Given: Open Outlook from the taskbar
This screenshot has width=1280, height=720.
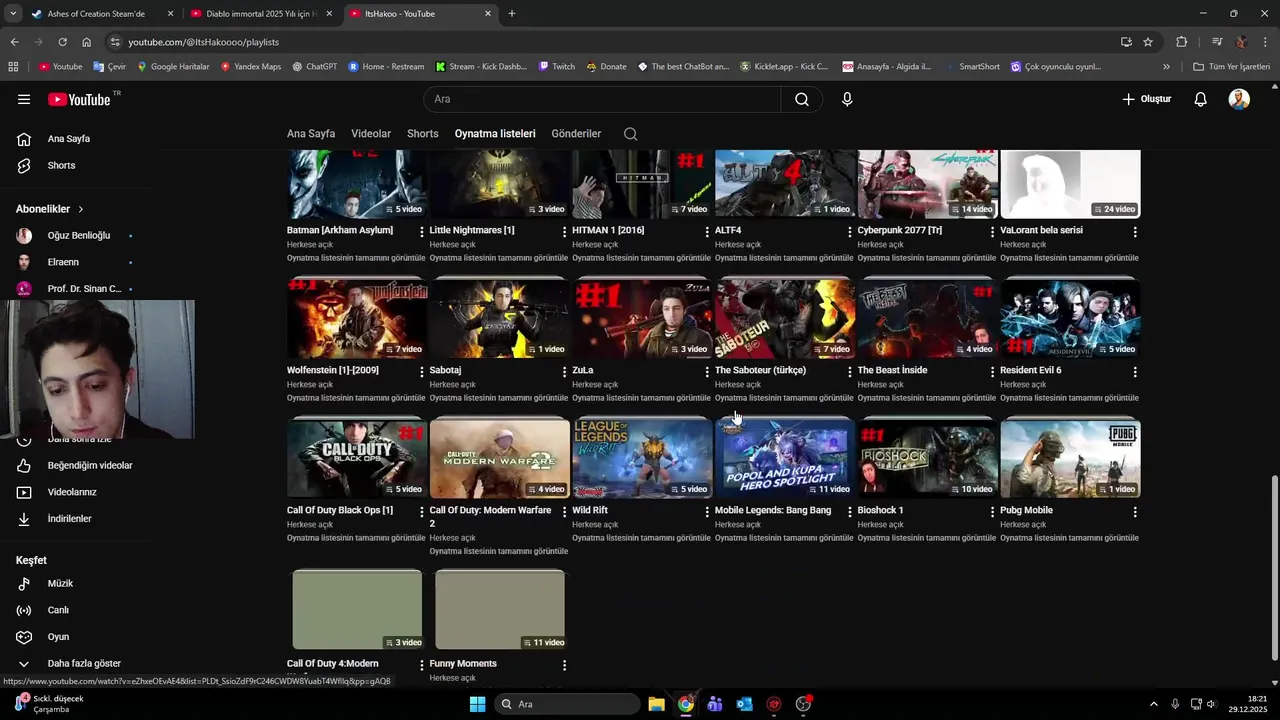Looking at the screenshot, I should pos(744,704).
